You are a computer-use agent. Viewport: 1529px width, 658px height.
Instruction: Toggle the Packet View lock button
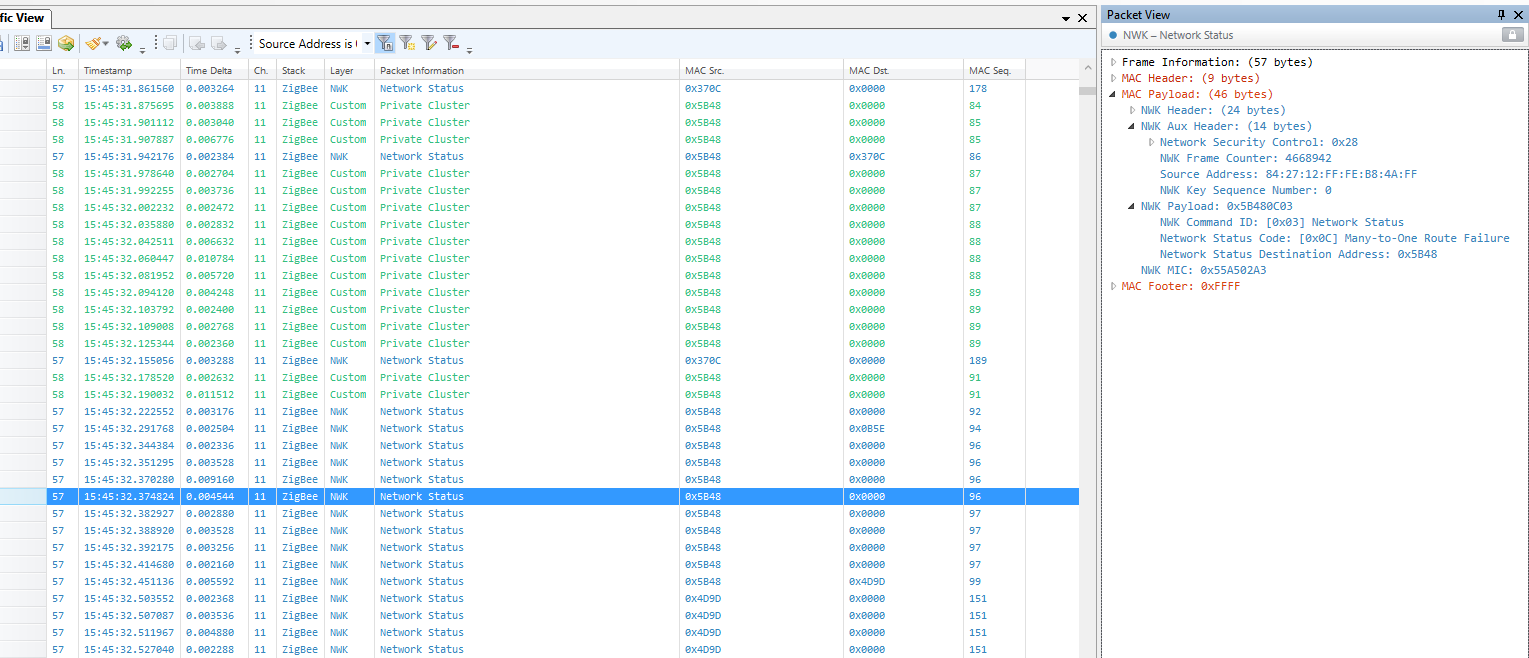coord(1513,35)
